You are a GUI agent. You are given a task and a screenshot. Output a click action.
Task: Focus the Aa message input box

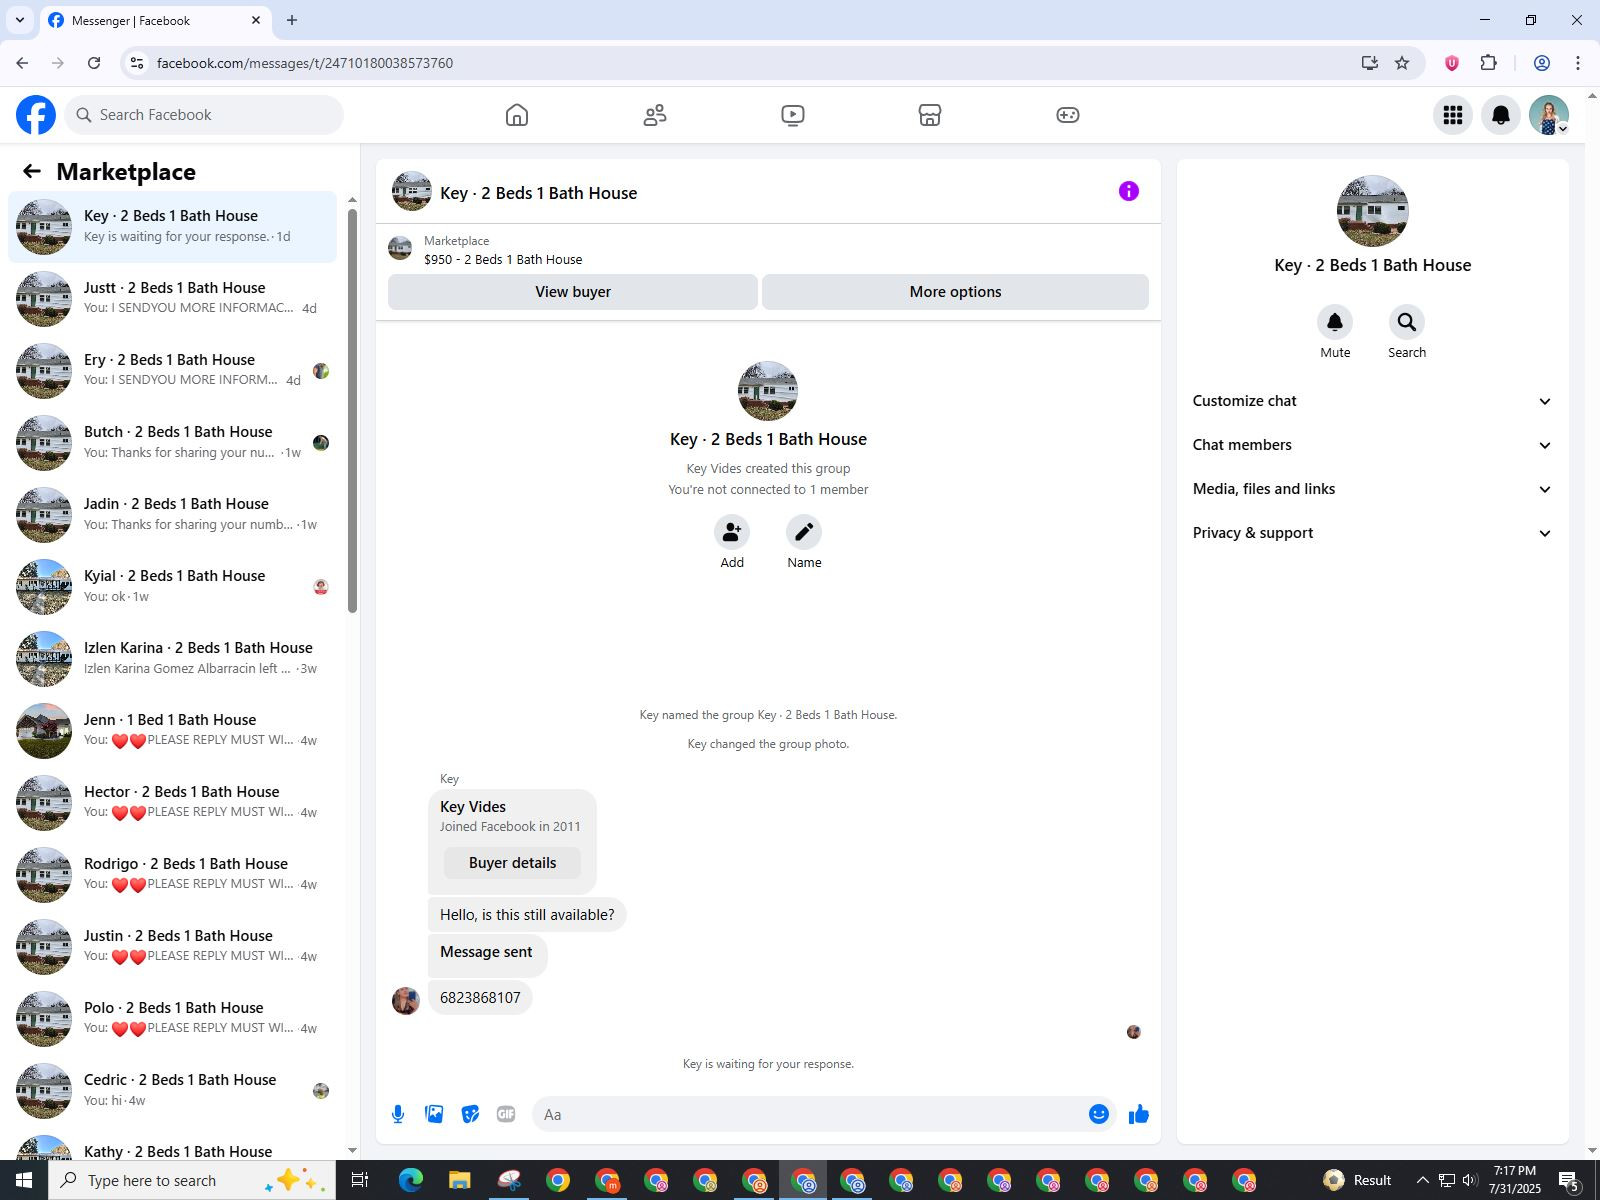click(808, 1114)
